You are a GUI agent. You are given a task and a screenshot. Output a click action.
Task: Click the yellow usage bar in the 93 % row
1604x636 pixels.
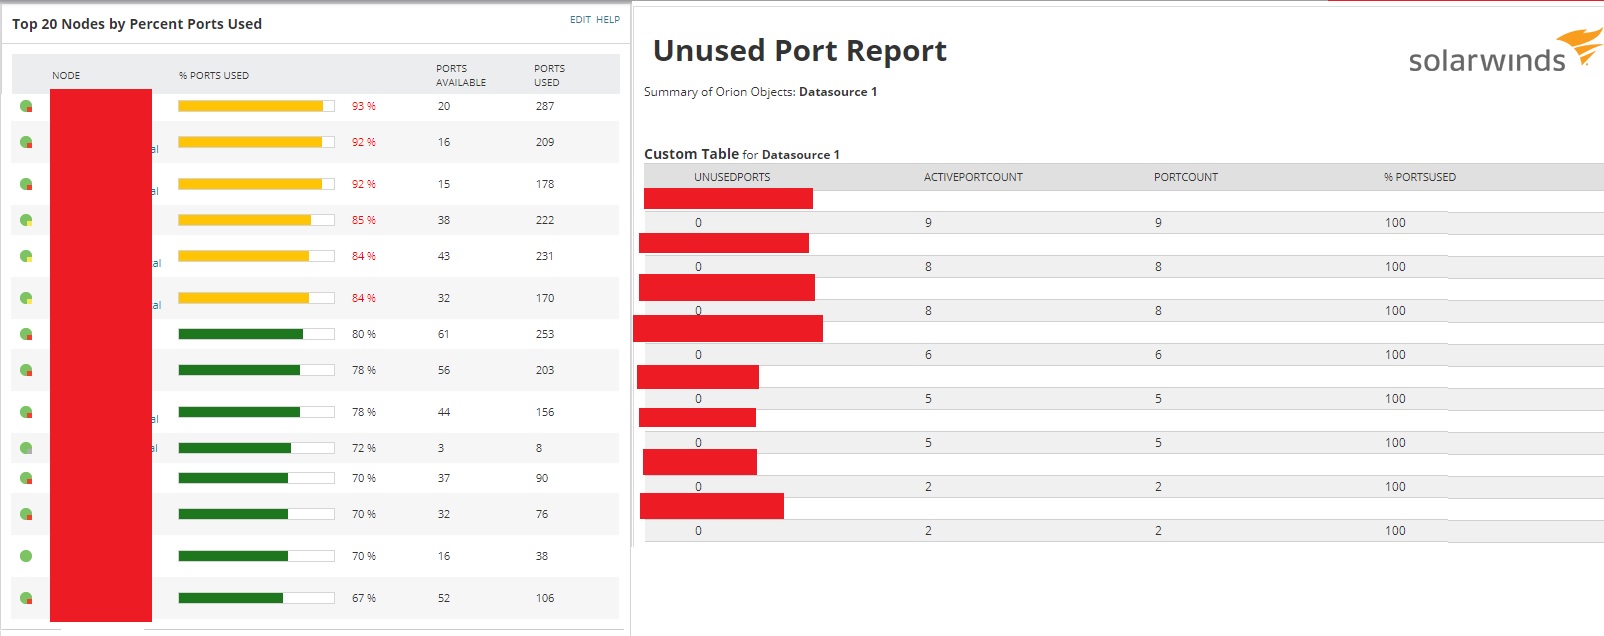[251, 106]
